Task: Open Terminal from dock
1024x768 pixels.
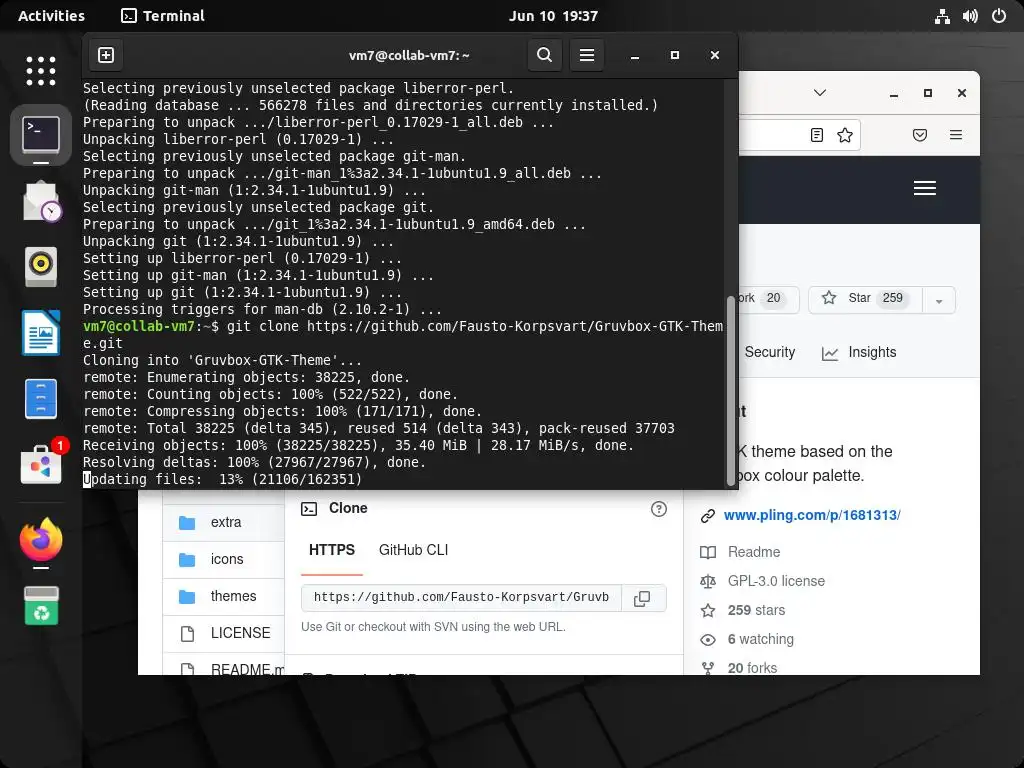Action: tap(40, 135)
